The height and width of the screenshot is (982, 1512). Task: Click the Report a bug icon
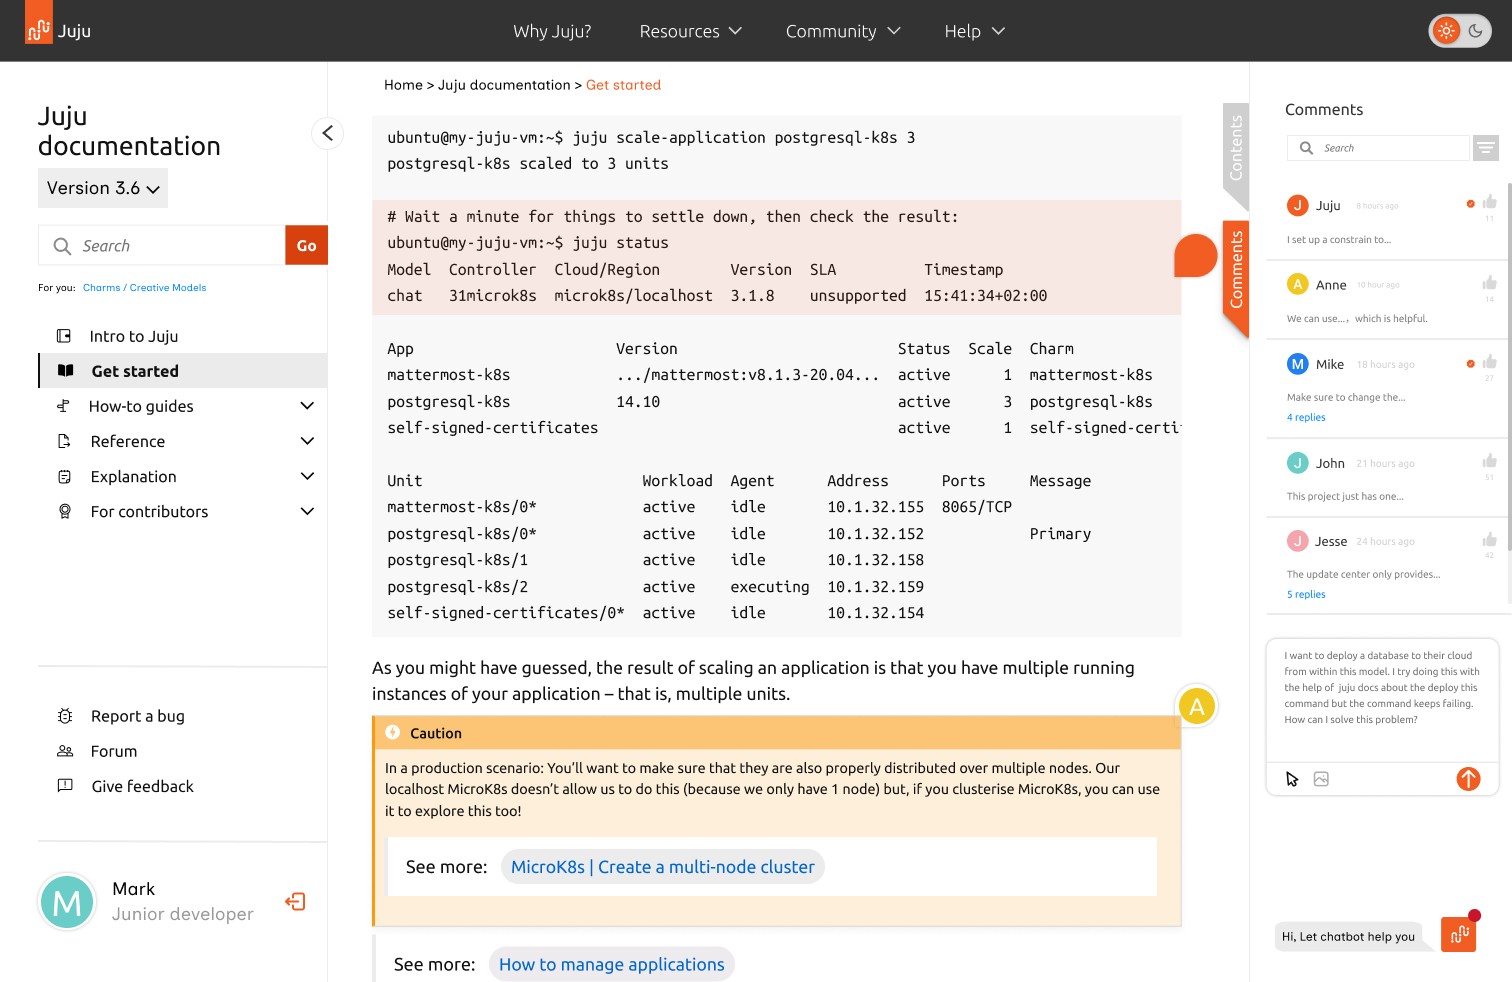pyautogui.click(x=65, y=716)
